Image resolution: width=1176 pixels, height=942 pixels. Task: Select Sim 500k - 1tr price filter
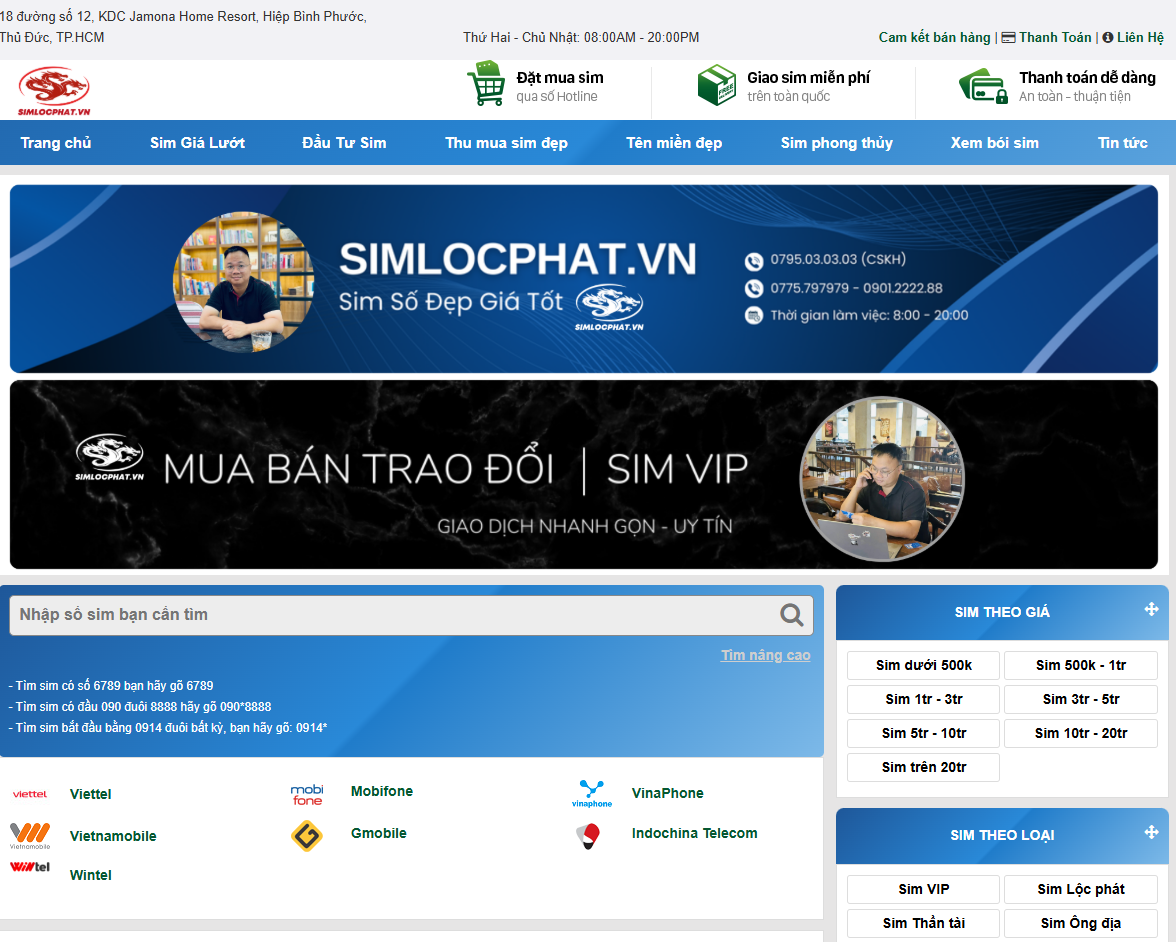[1081, 665]
